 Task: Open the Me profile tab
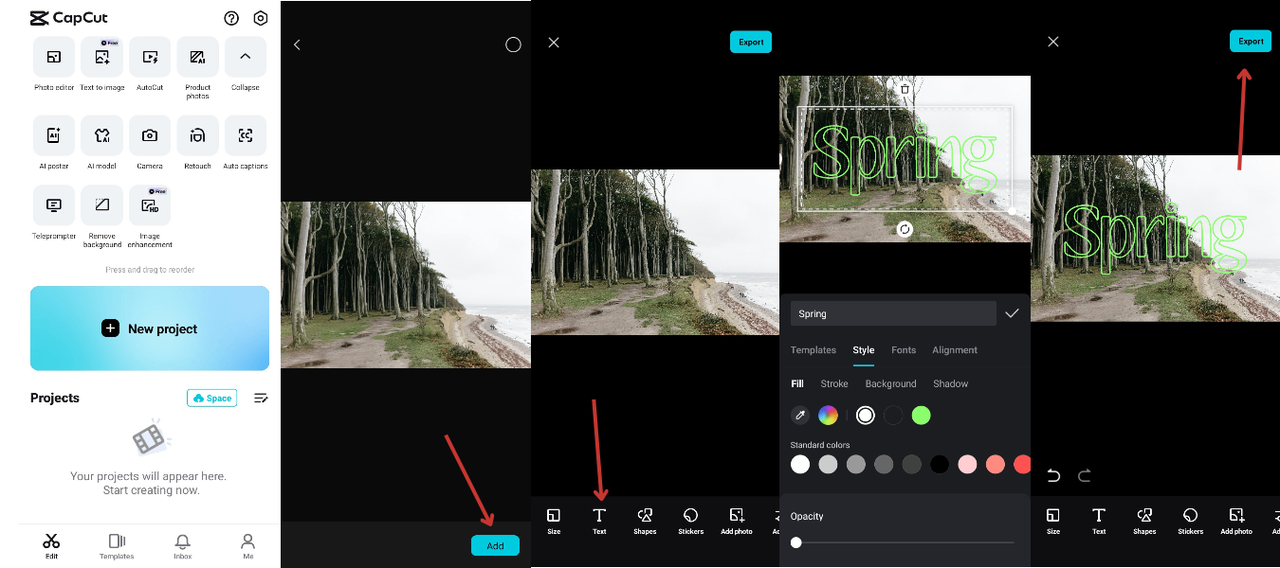[x=248, y=546]
